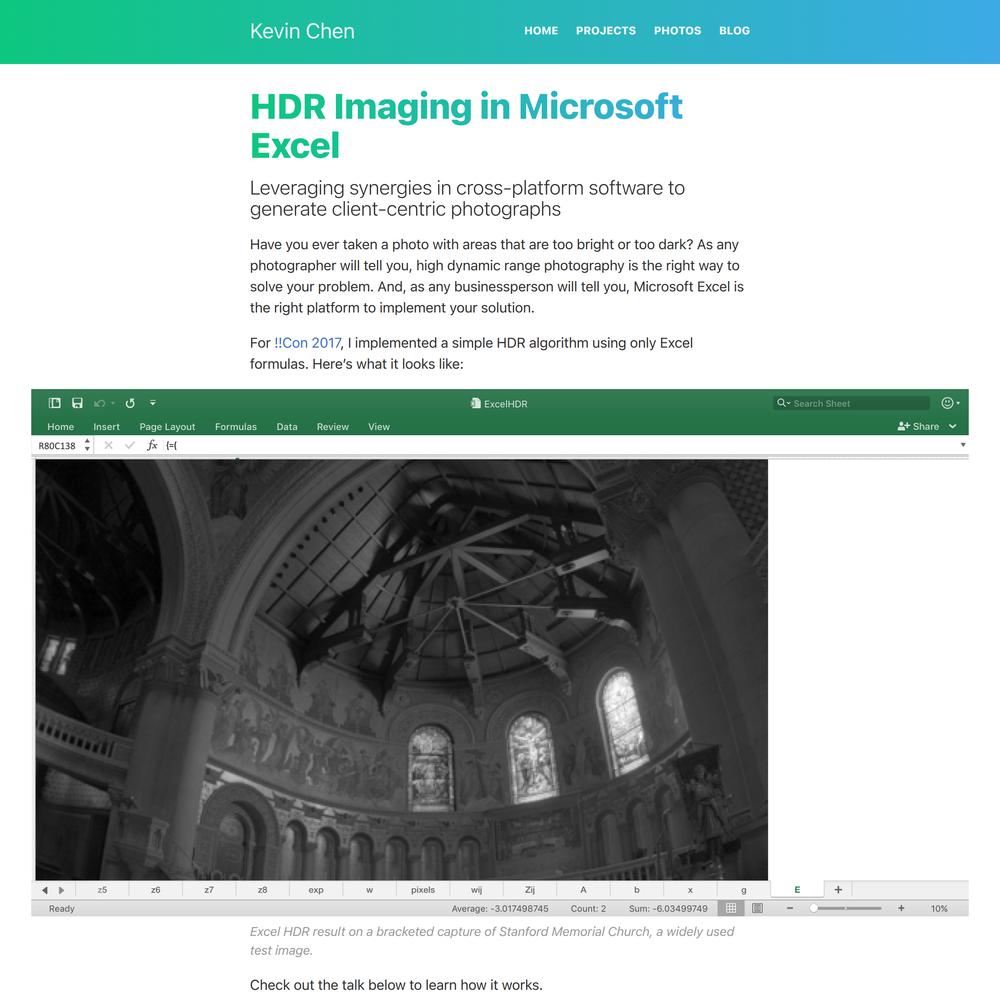Viewport: 1000px width, 1000px height.
Task: Open the Data ribbon tab
Action: pyautogui.click(x=287, y=427)
